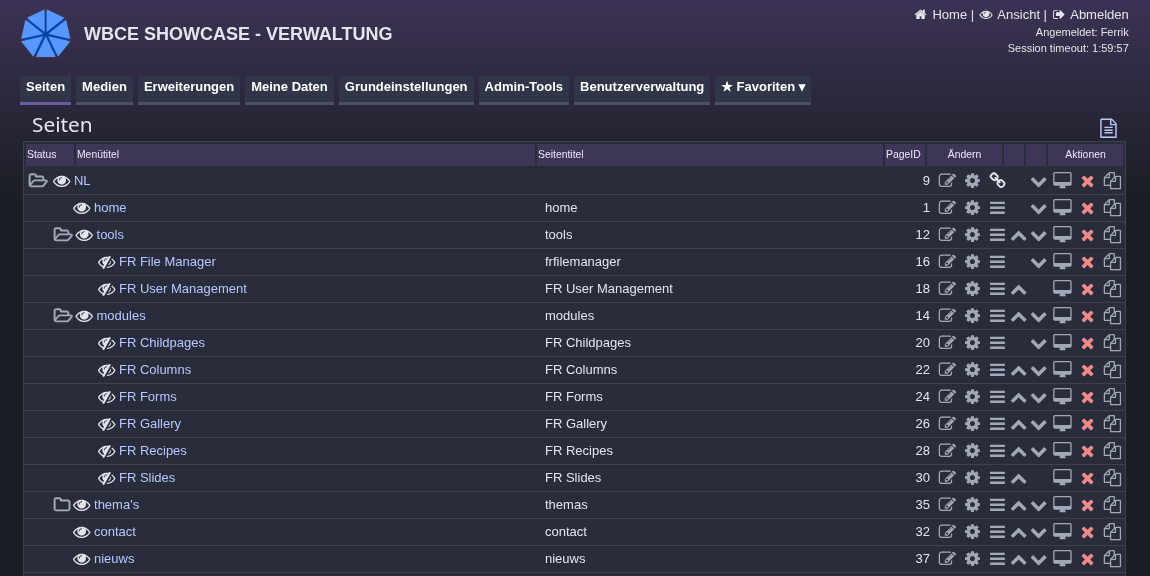The image size is (1150, 576).
Task: Move the home page down
Action: pyautogui.click(x=1038, y=209)
